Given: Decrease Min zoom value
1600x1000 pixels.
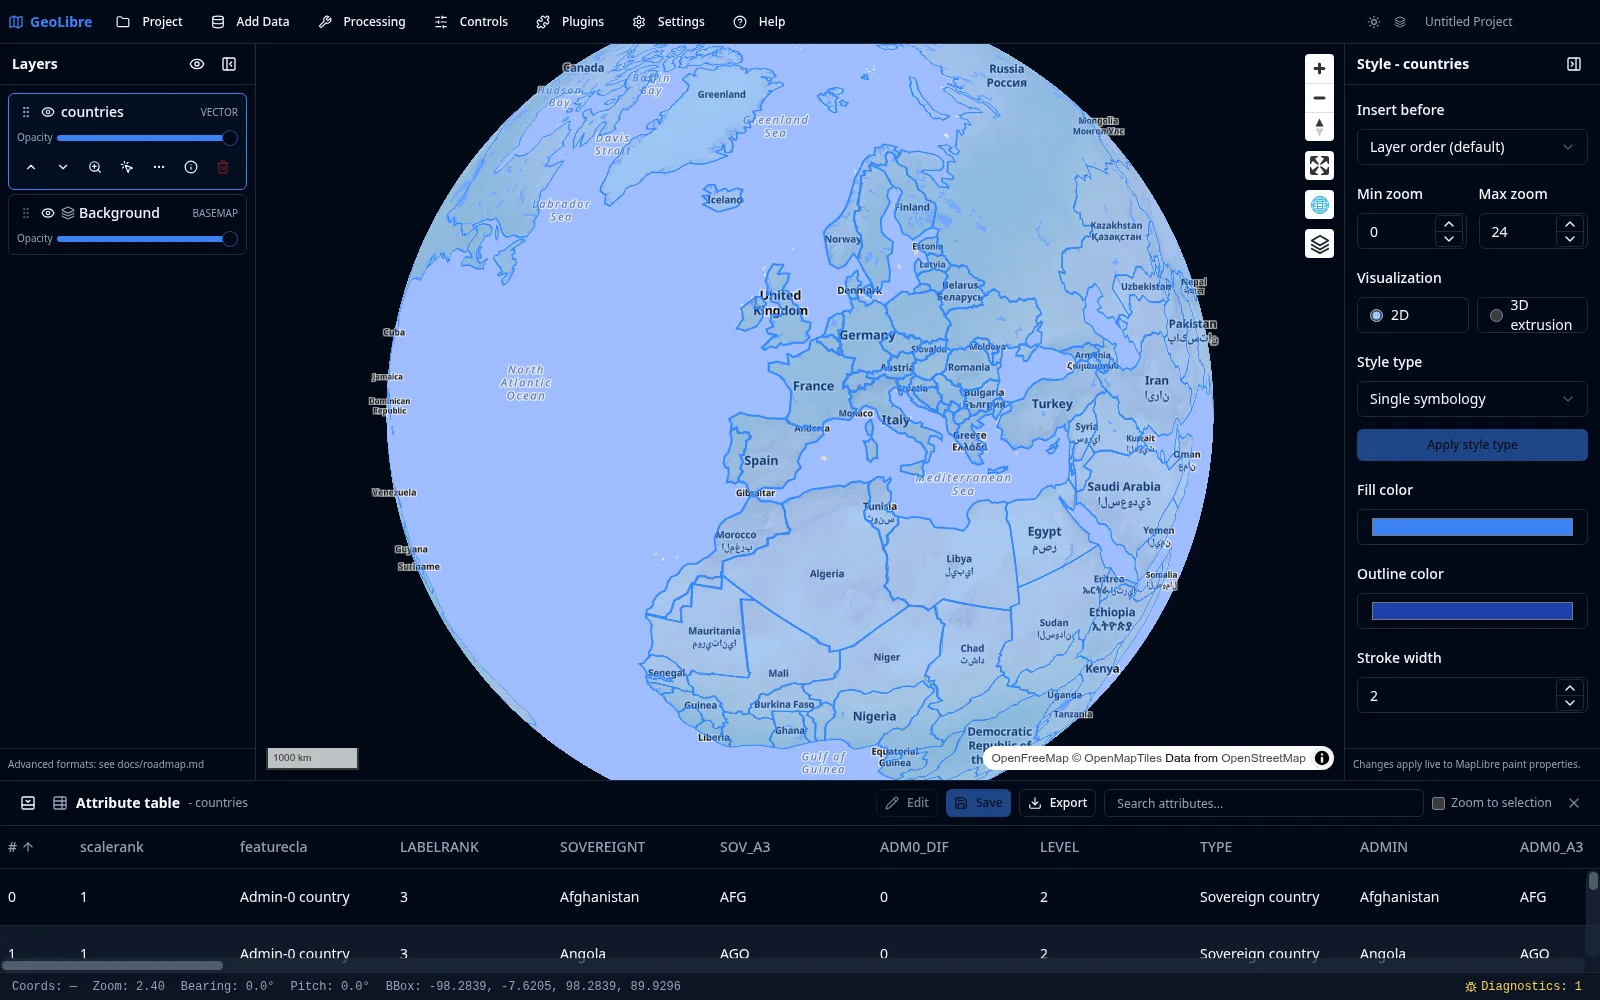Looking at the screenshot, I should (1449, 240).
